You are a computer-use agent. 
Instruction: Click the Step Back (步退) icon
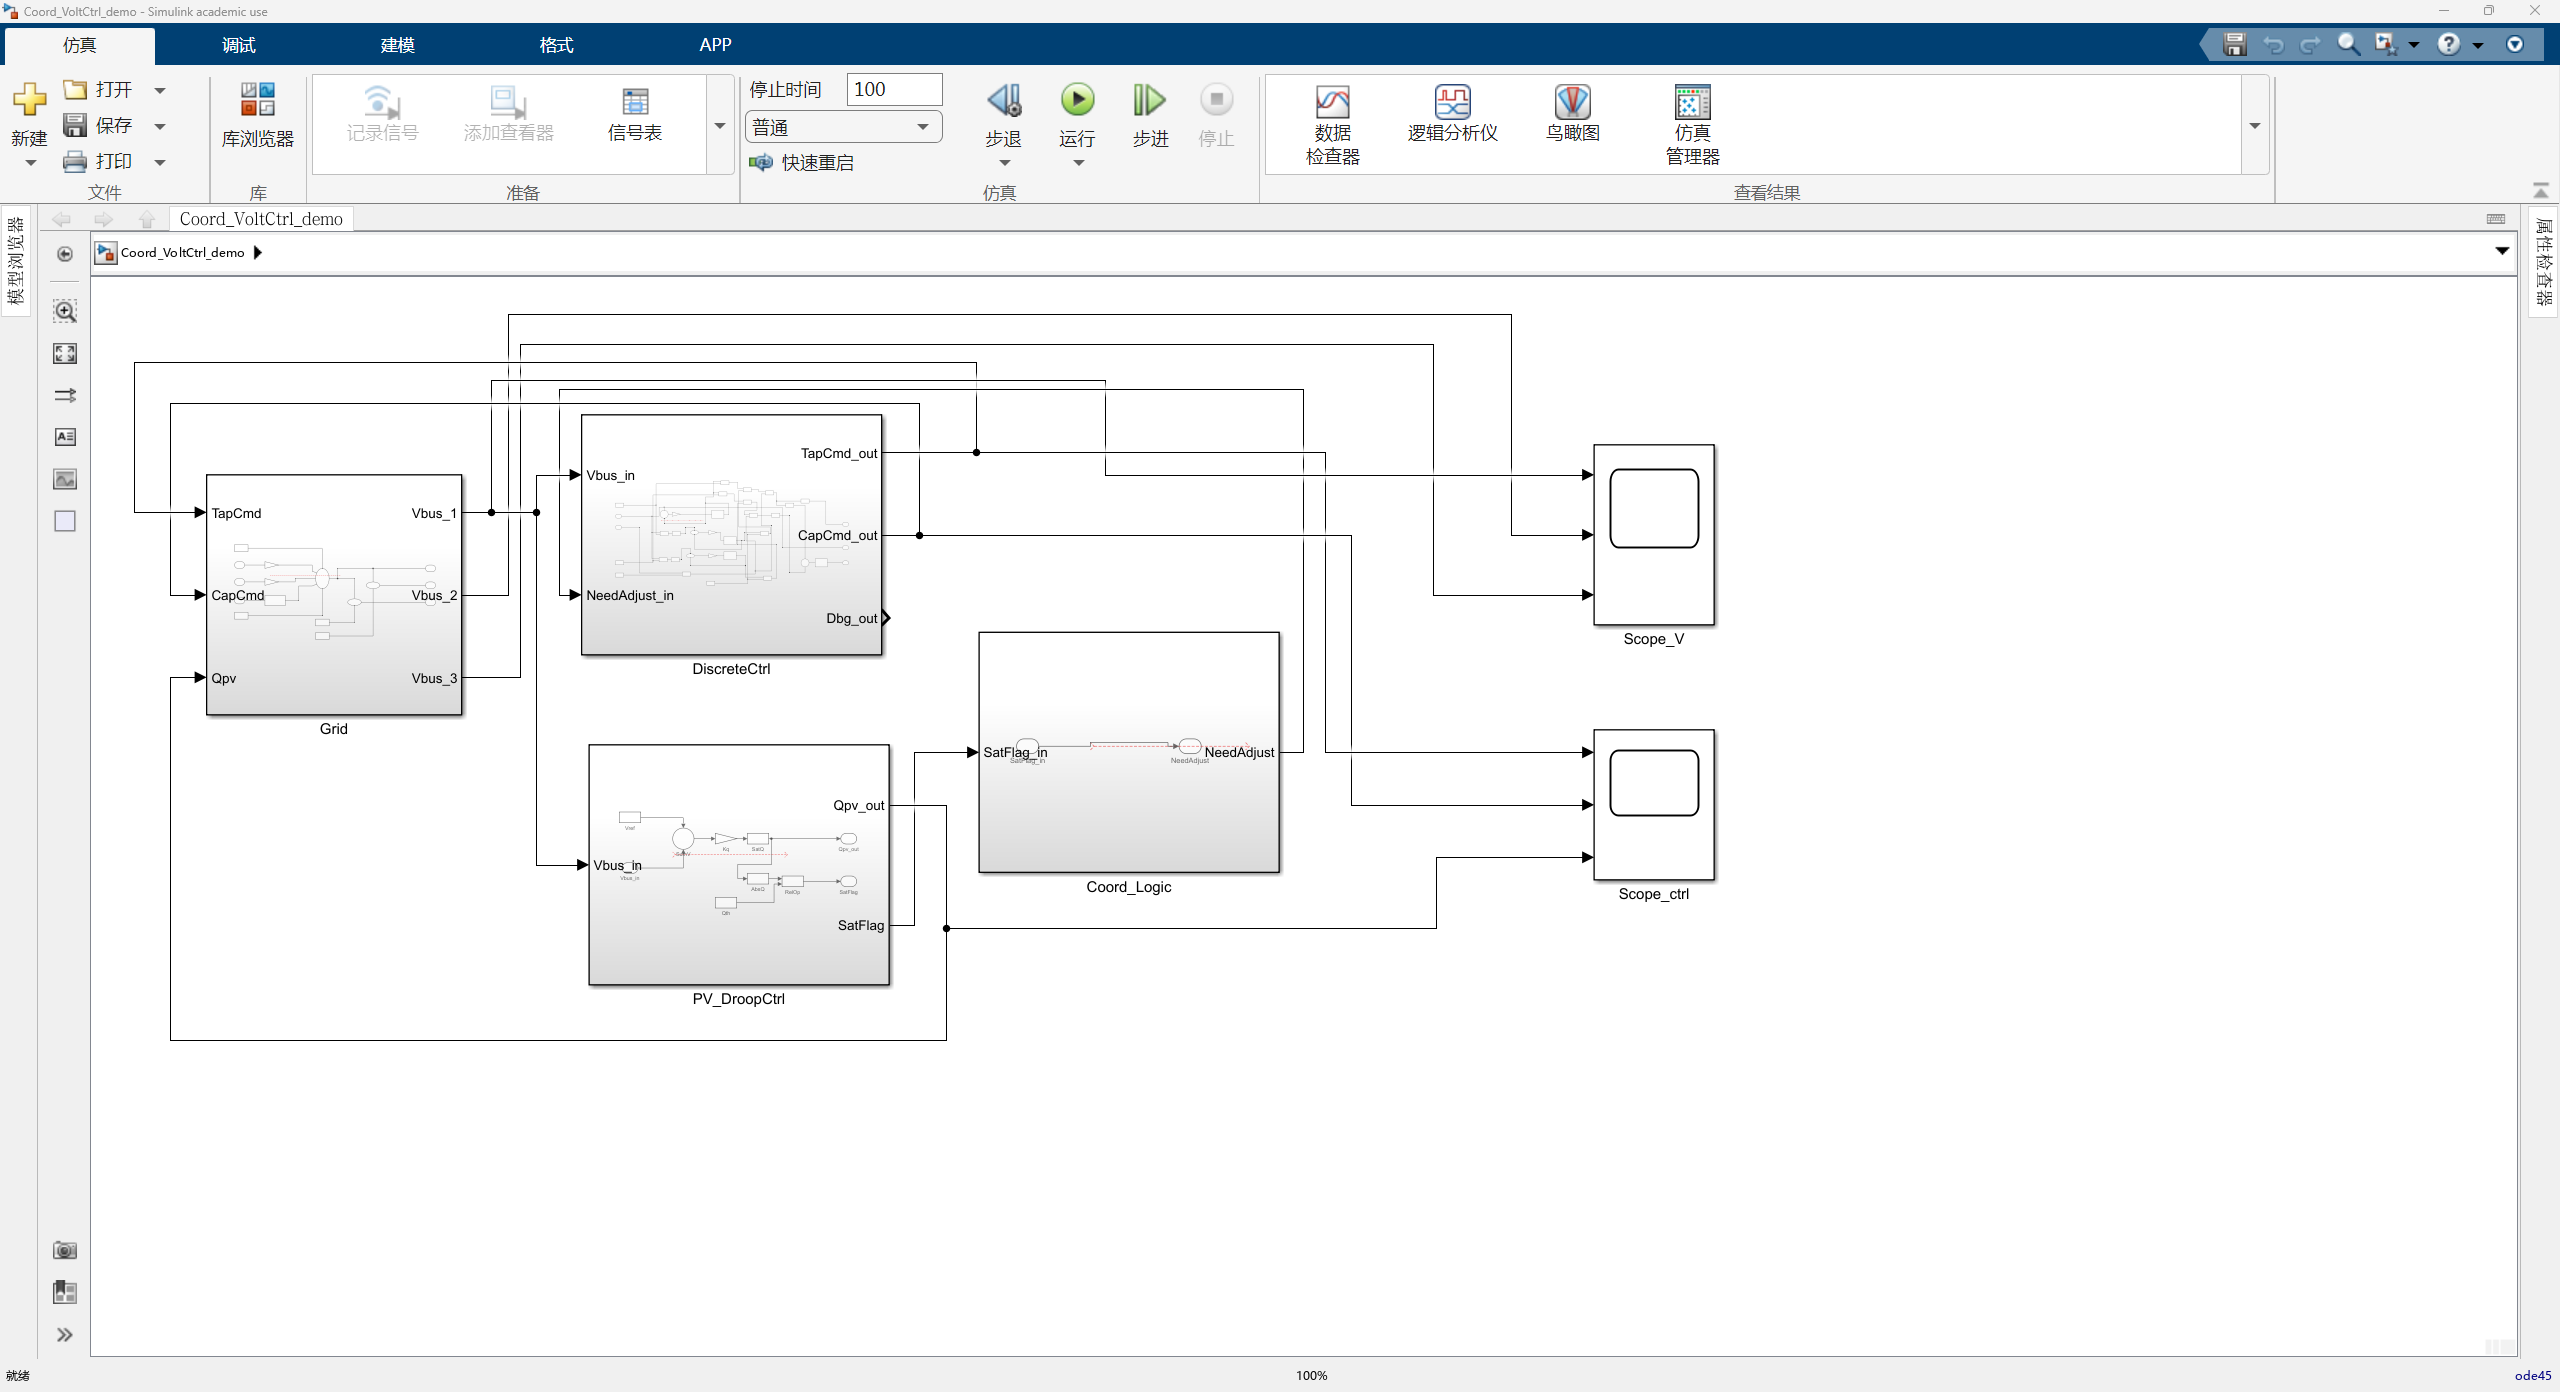(x=1003, y=100)
